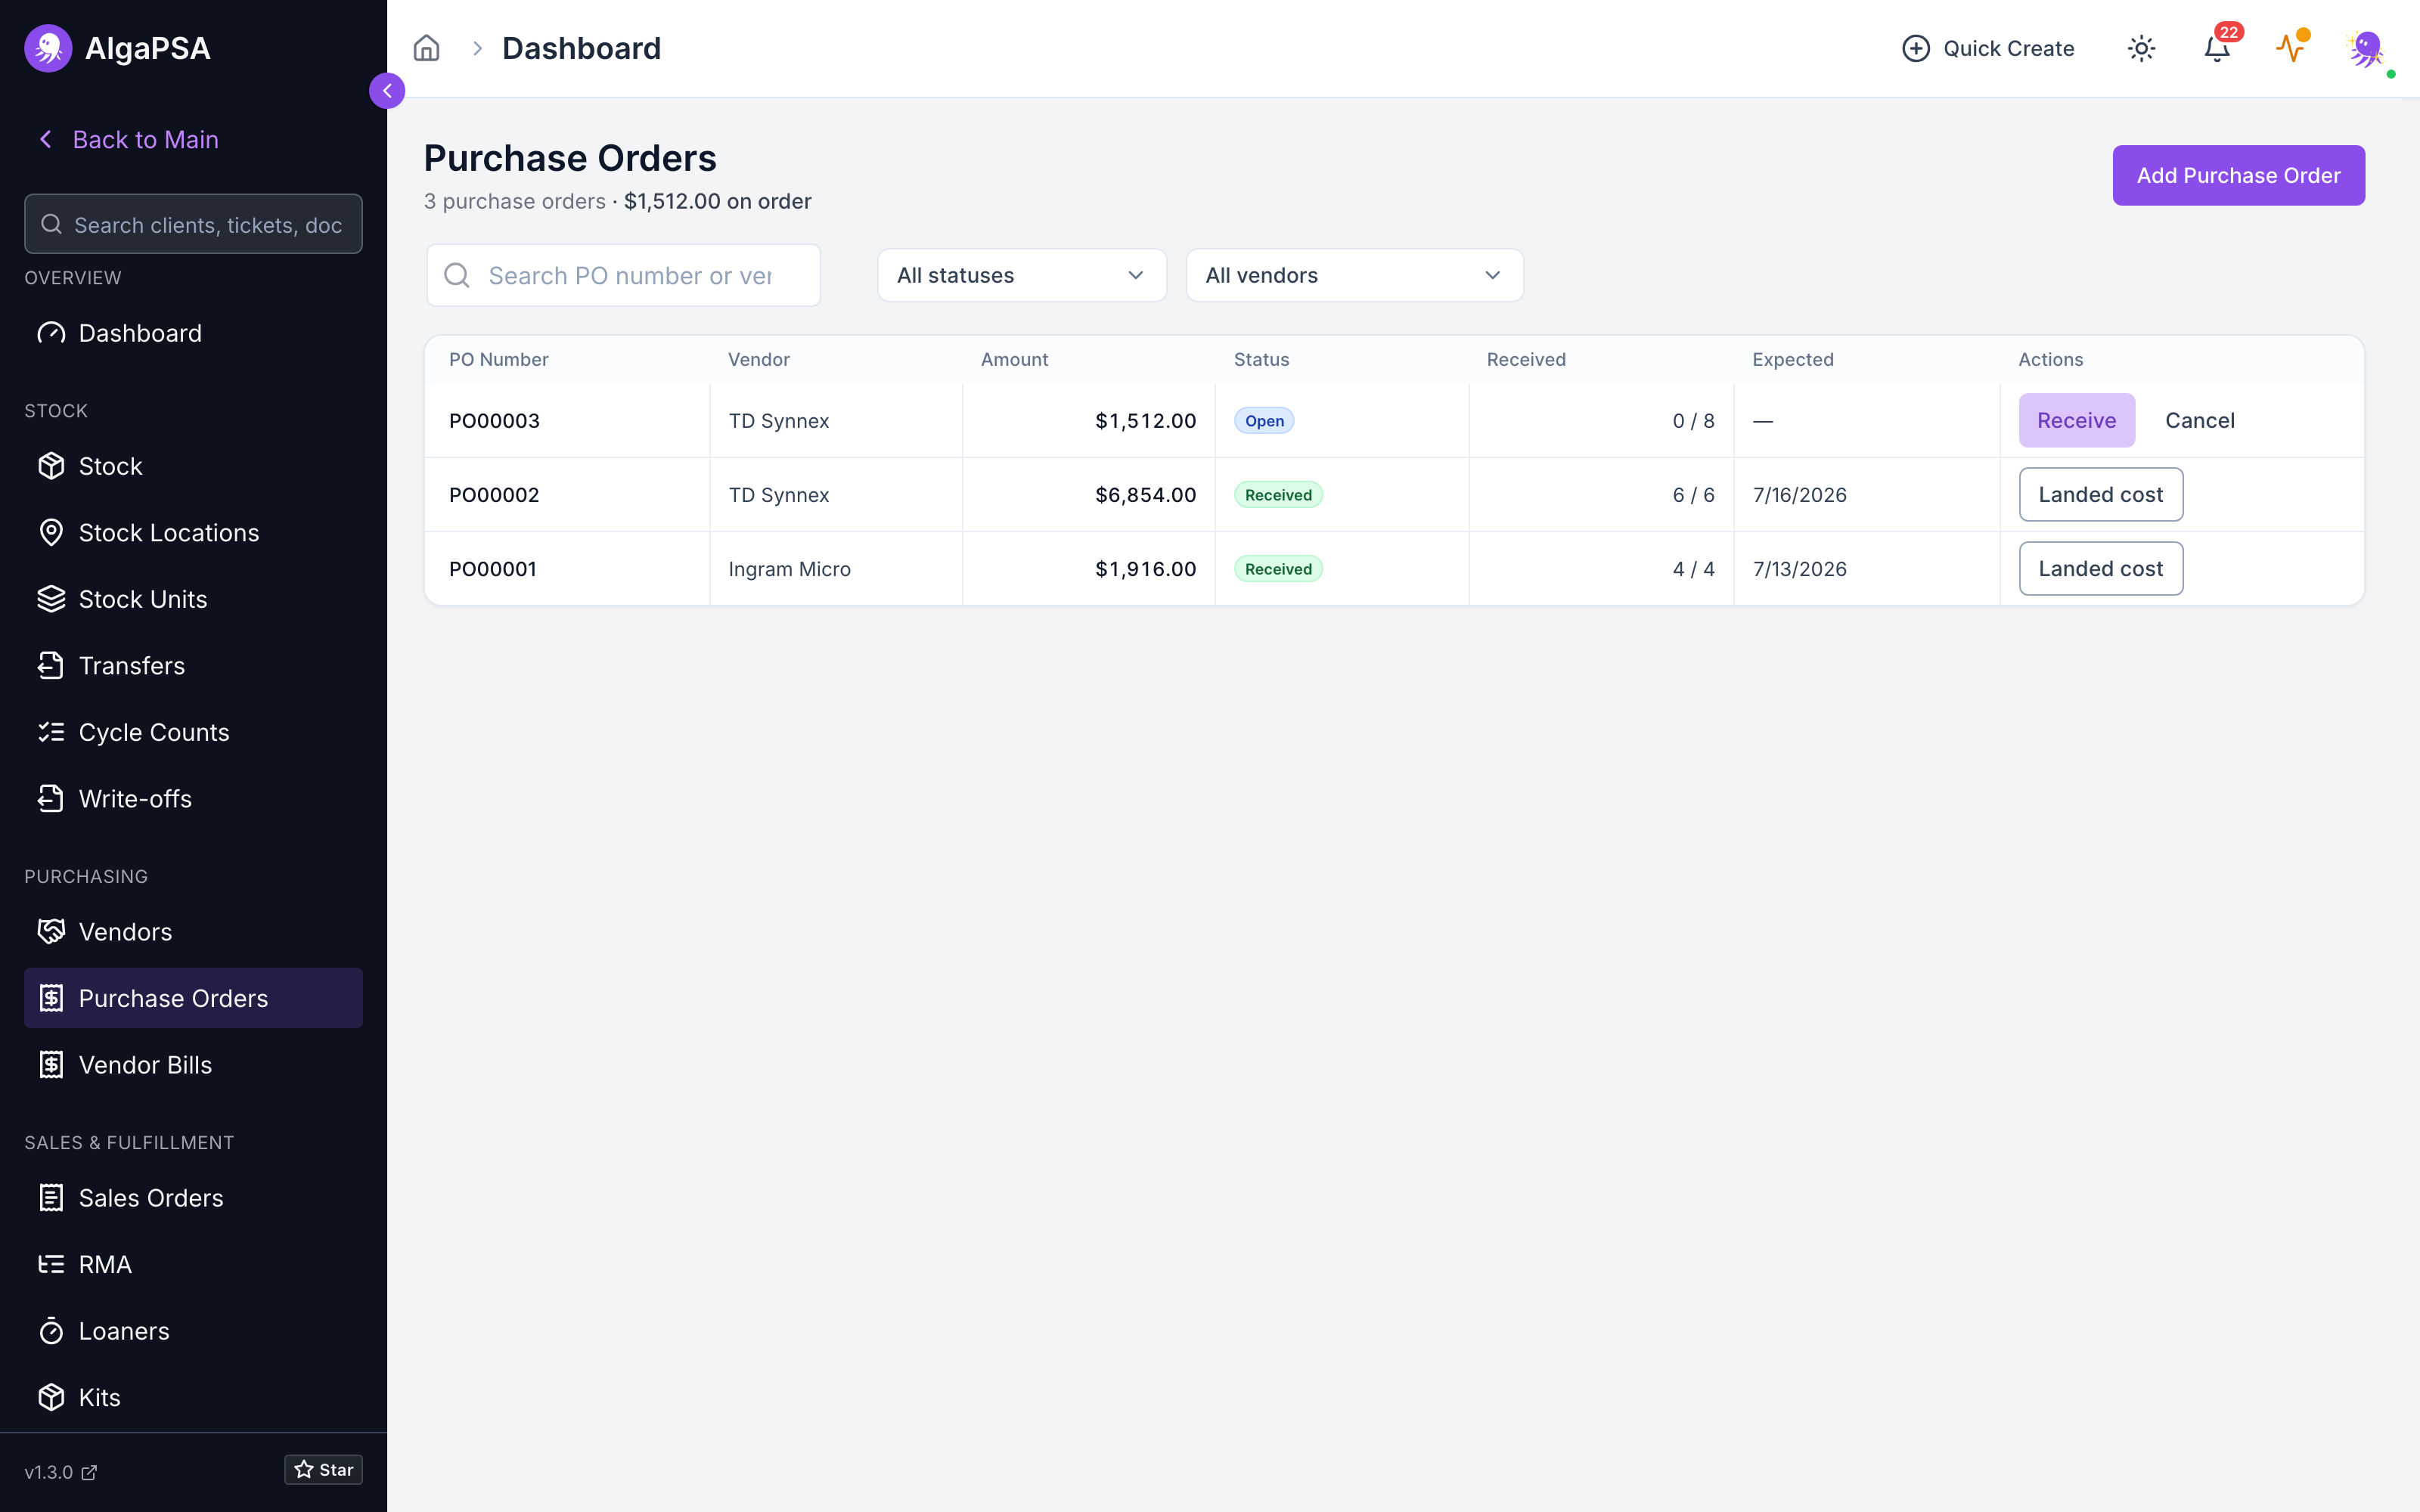Click the Expected column header
Screen dimensions: 2420x1512
[x=1792, y=359]
